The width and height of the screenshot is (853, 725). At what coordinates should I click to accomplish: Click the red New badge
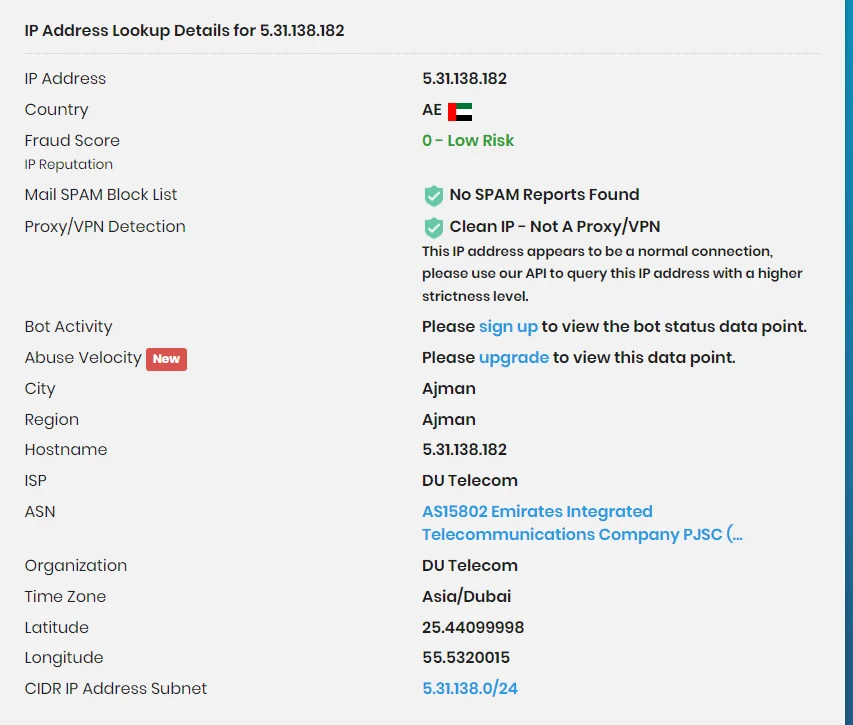point(166,358)
